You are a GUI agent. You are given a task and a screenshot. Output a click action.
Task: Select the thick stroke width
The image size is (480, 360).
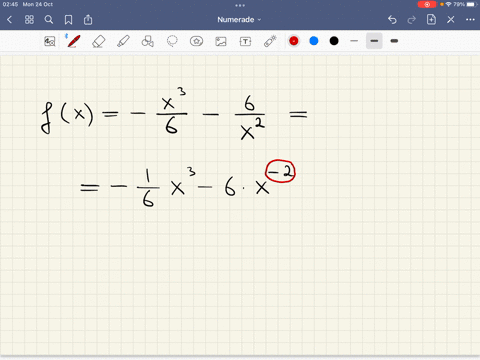(x=394, y=41)
